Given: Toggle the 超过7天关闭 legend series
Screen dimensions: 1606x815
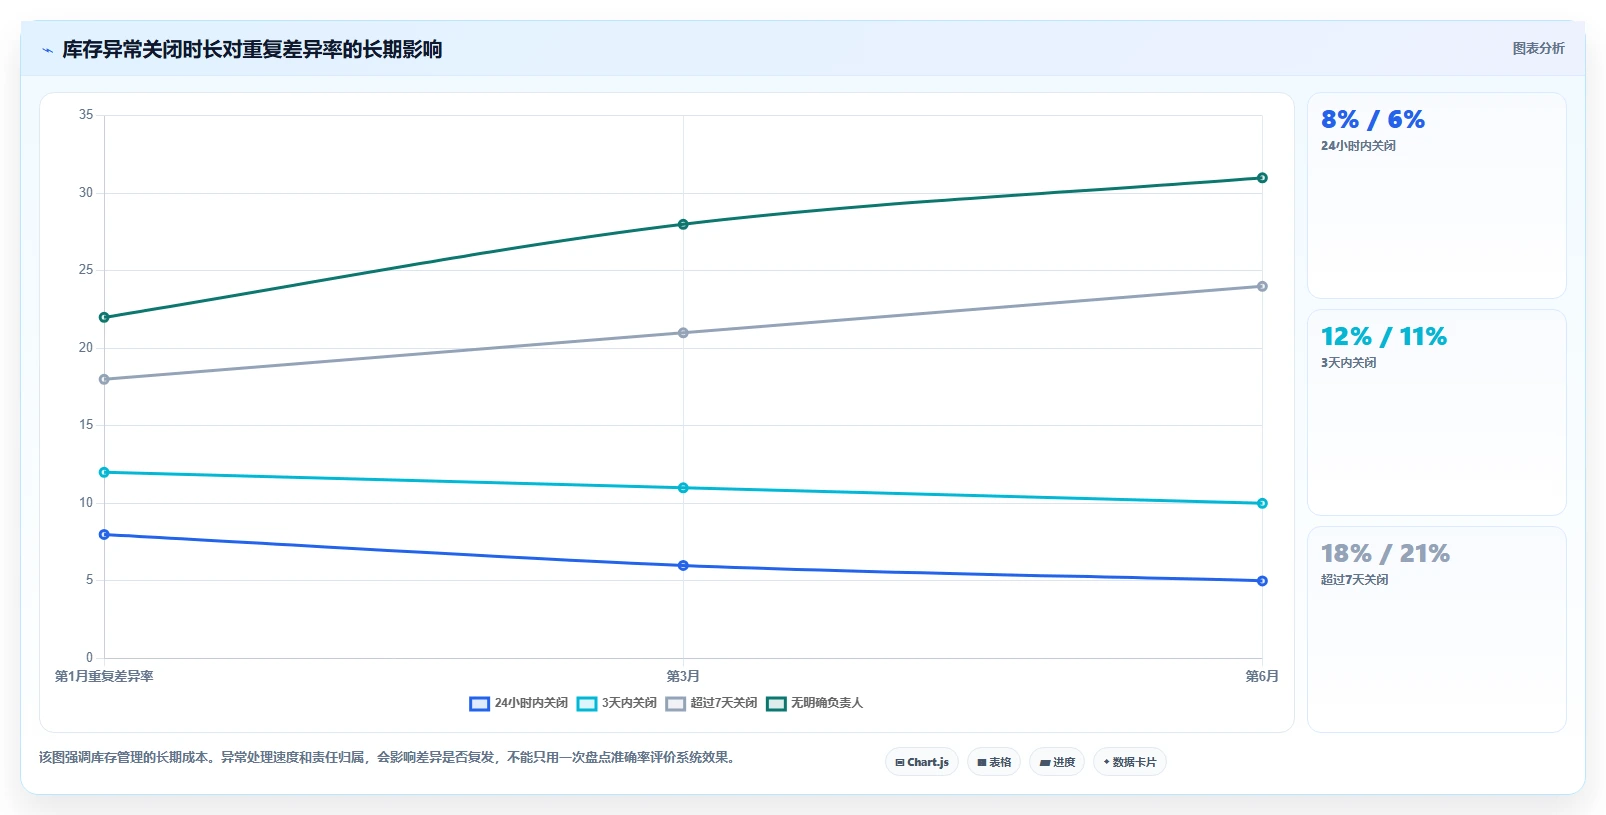Looking at the screenshot, I should click(711, 703).
